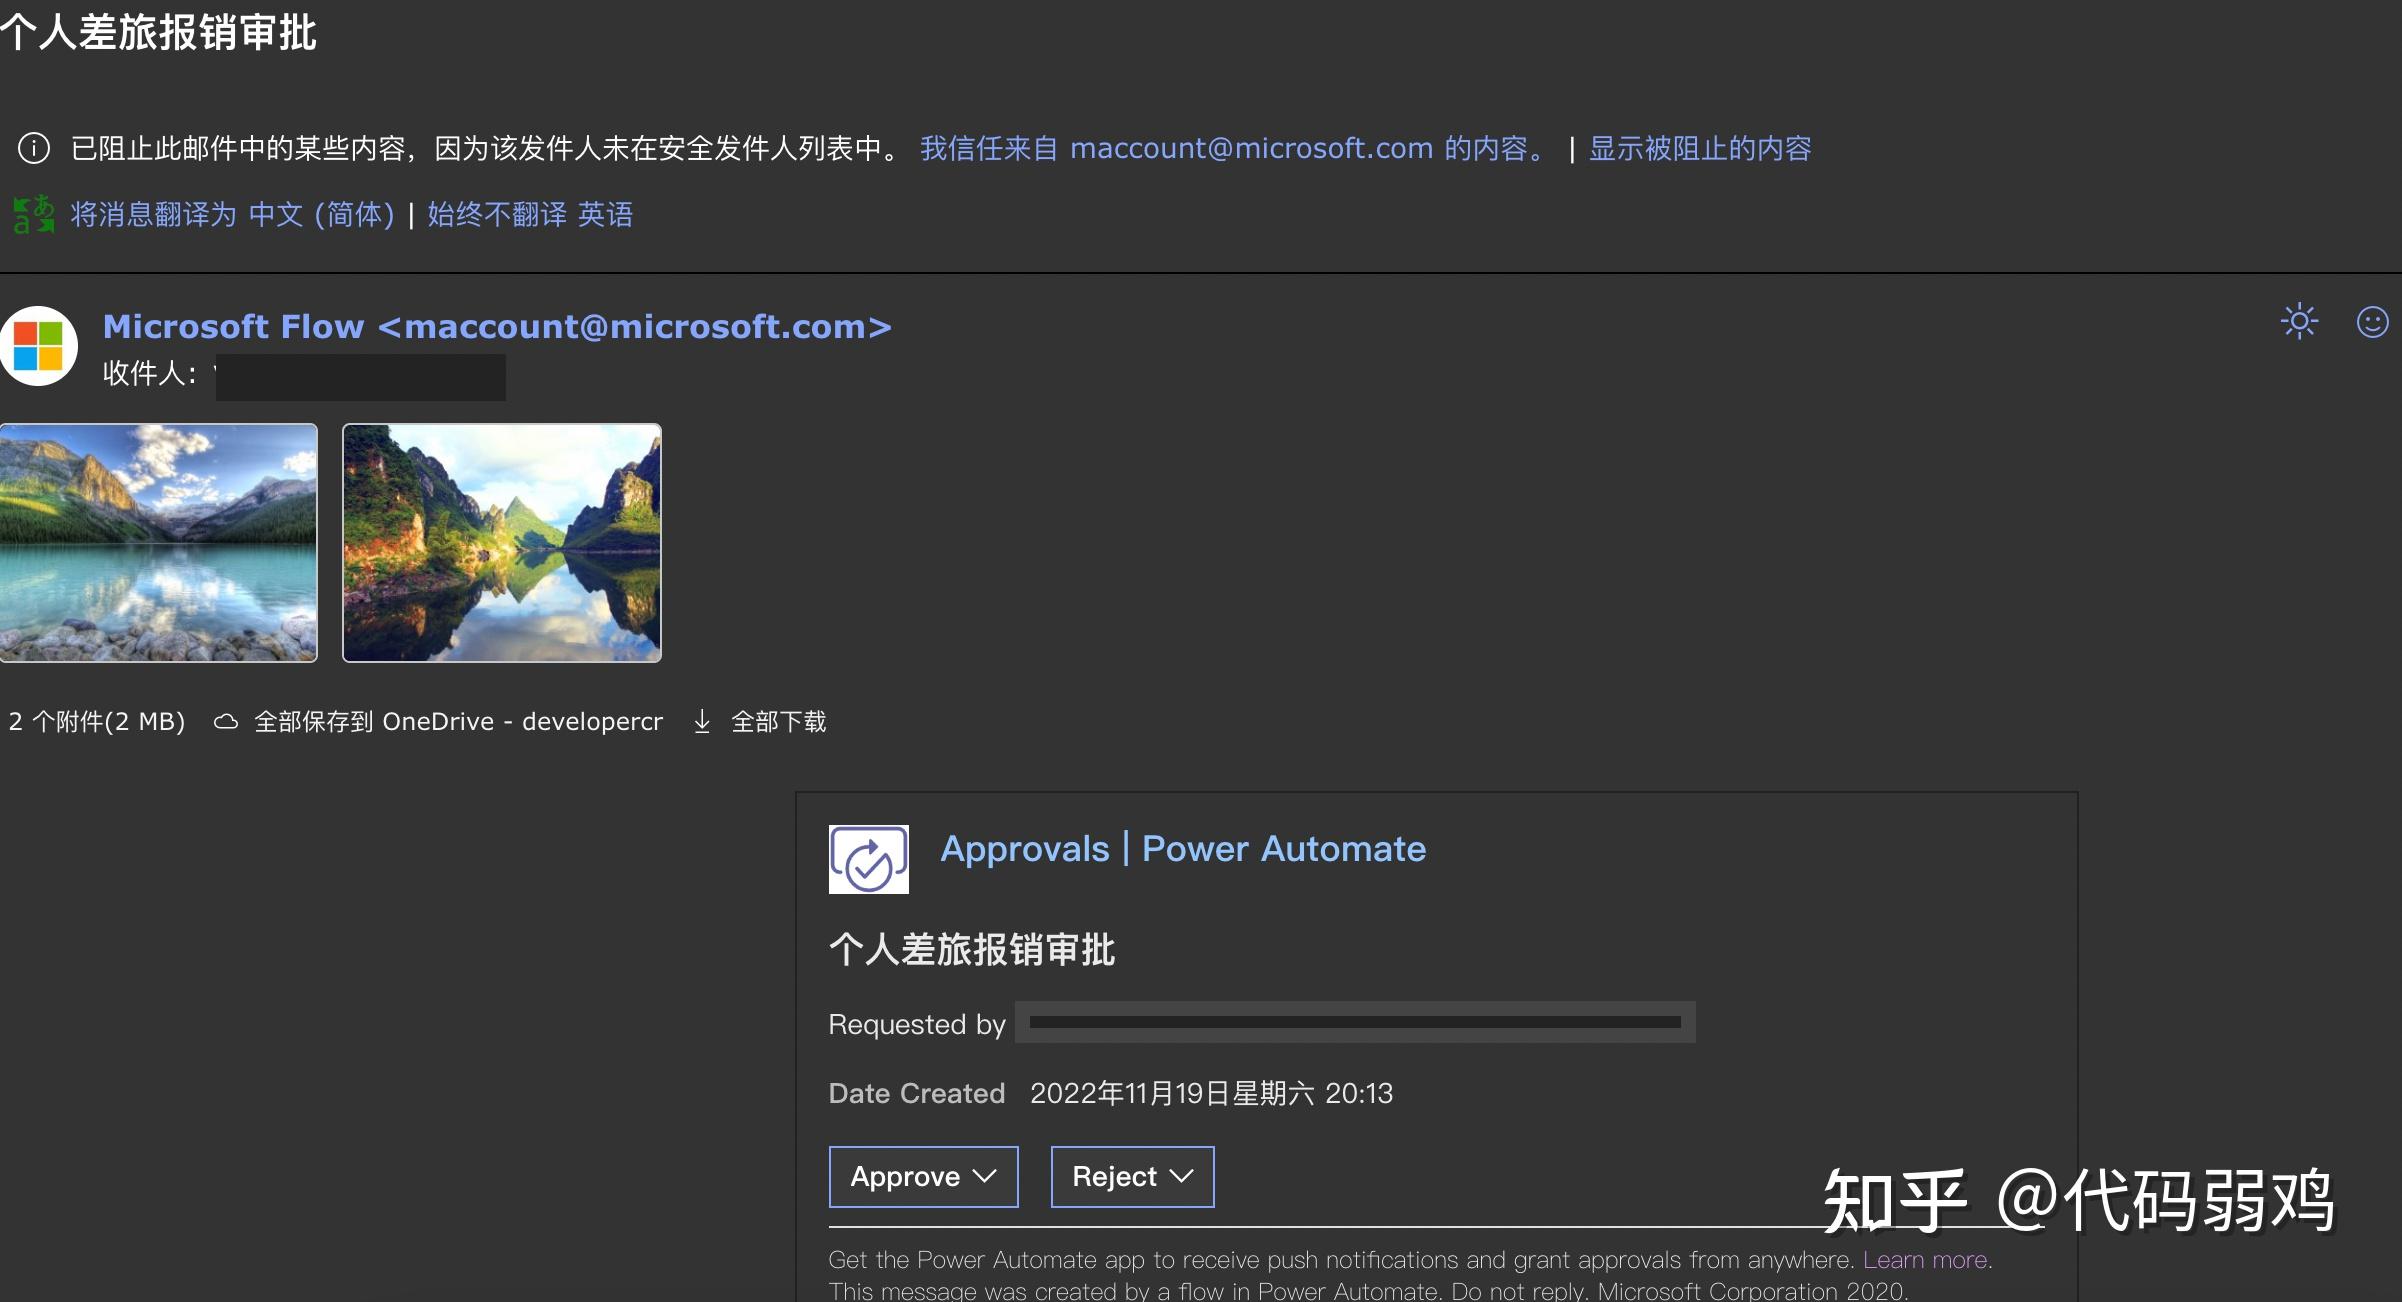Trust content from maccount@microsoft.com
Image resolution: width=2402 pixels, height=1302 pixels.
(1235, 149)
